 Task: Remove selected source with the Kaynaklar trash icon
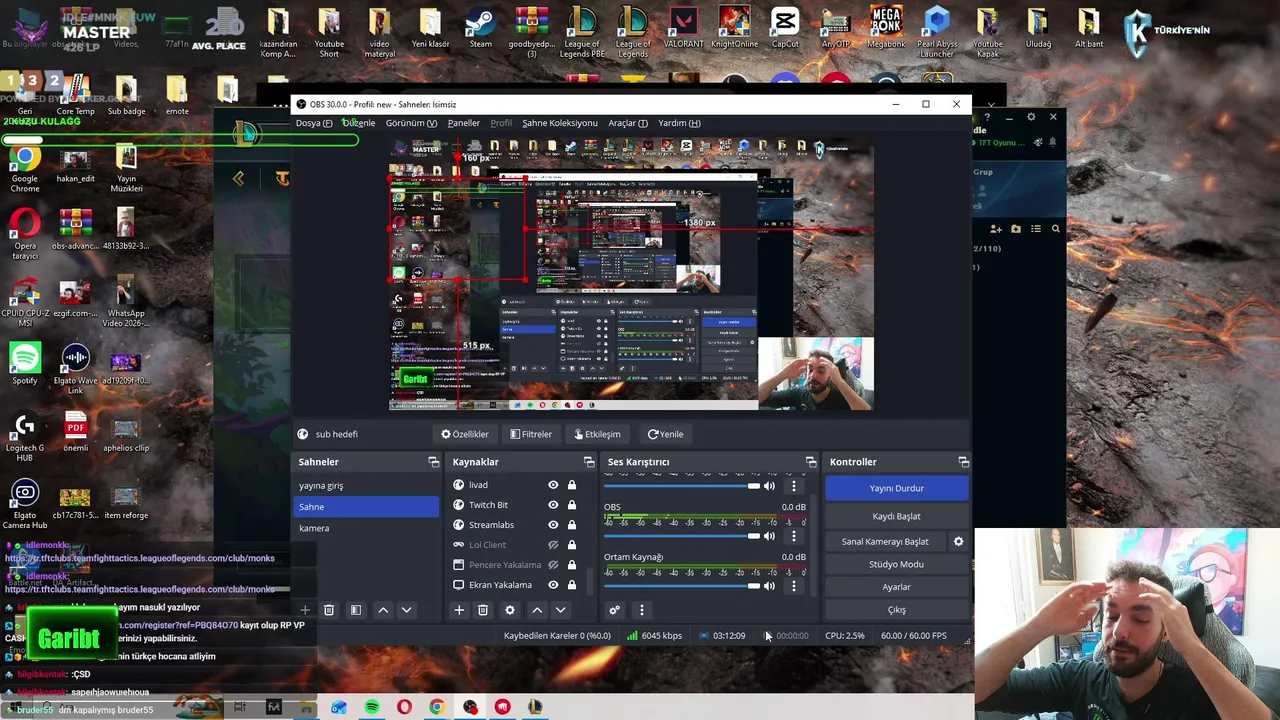click(483, 610)
